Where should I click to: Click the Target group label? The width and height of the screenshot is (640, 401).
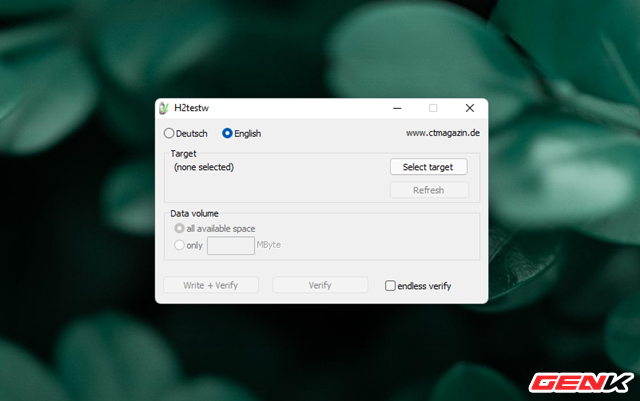(184, 154)
